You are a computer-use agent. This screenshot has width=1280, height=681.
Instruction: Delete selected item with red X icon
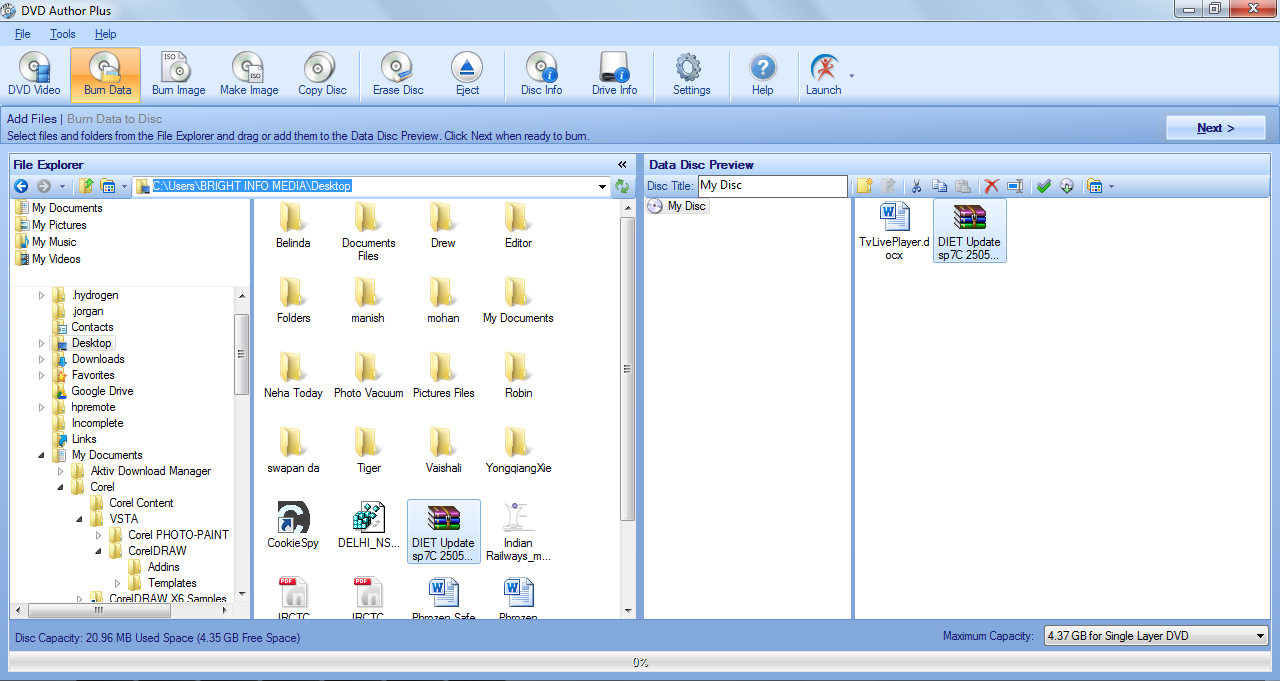coord(991,186)
